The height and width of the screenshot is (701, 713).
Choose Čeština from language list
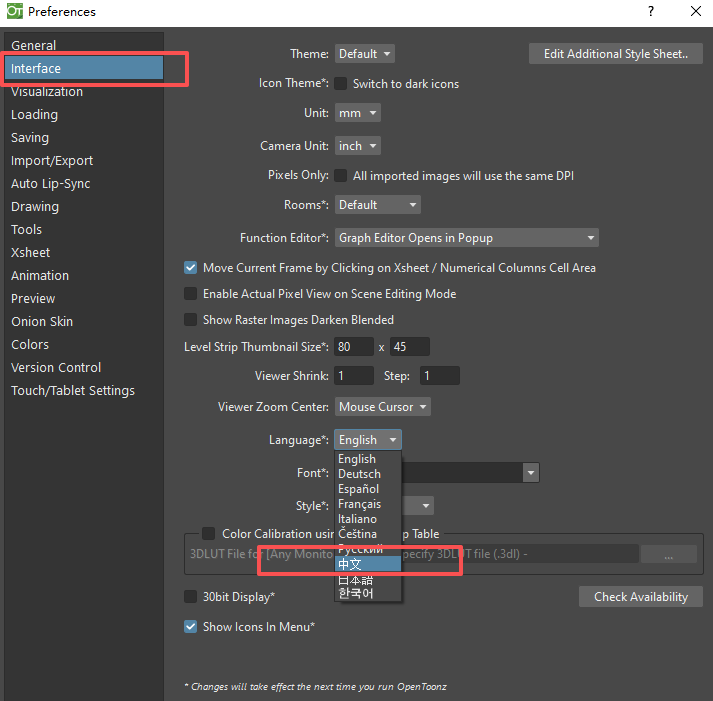368,534
